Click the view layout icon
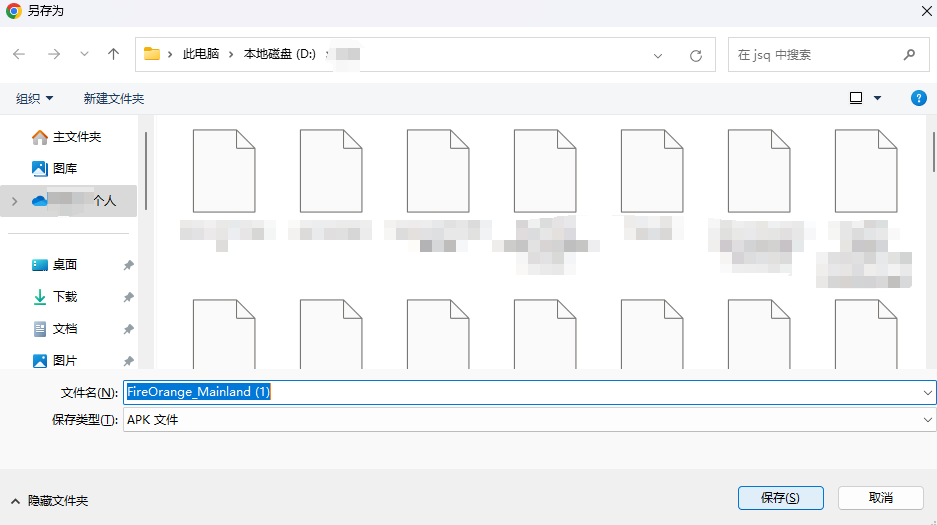The image size is (937, 525). pyautogui.click(x=856, y=98)
